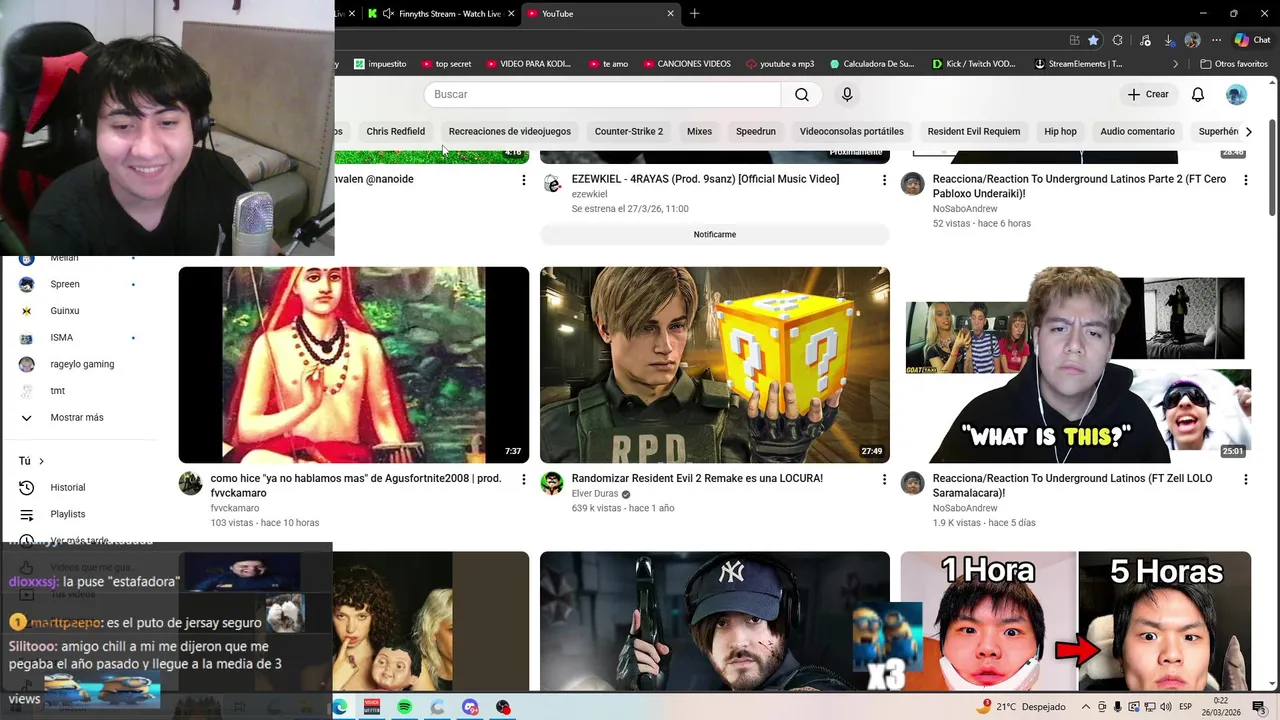This screenshot has width=1280, height=720.
Task: Activate voice search microphone icon
Action: [x=847, y=94]
